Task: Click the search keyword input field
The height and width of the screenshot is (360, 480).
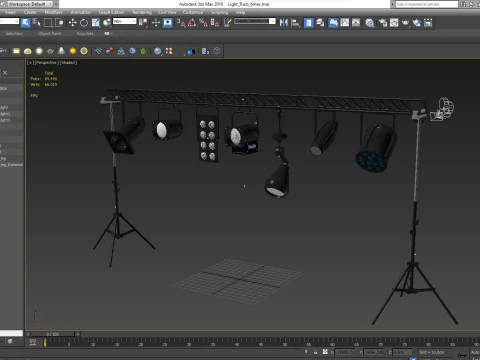Action: coord(427,4)
